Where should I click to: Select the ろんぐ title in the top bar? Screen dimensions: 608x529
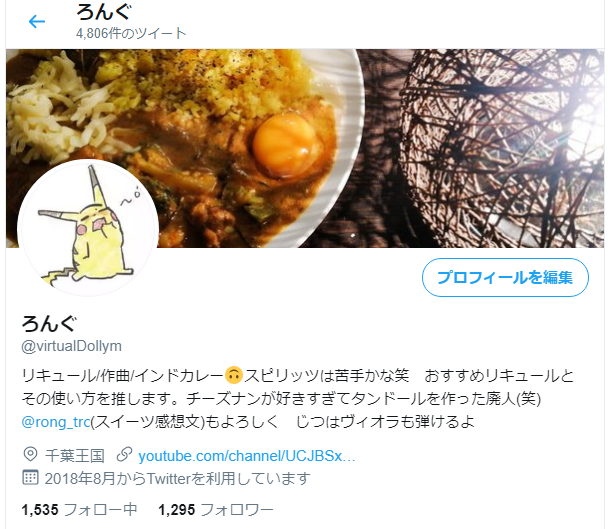click(x=104, y=12)
